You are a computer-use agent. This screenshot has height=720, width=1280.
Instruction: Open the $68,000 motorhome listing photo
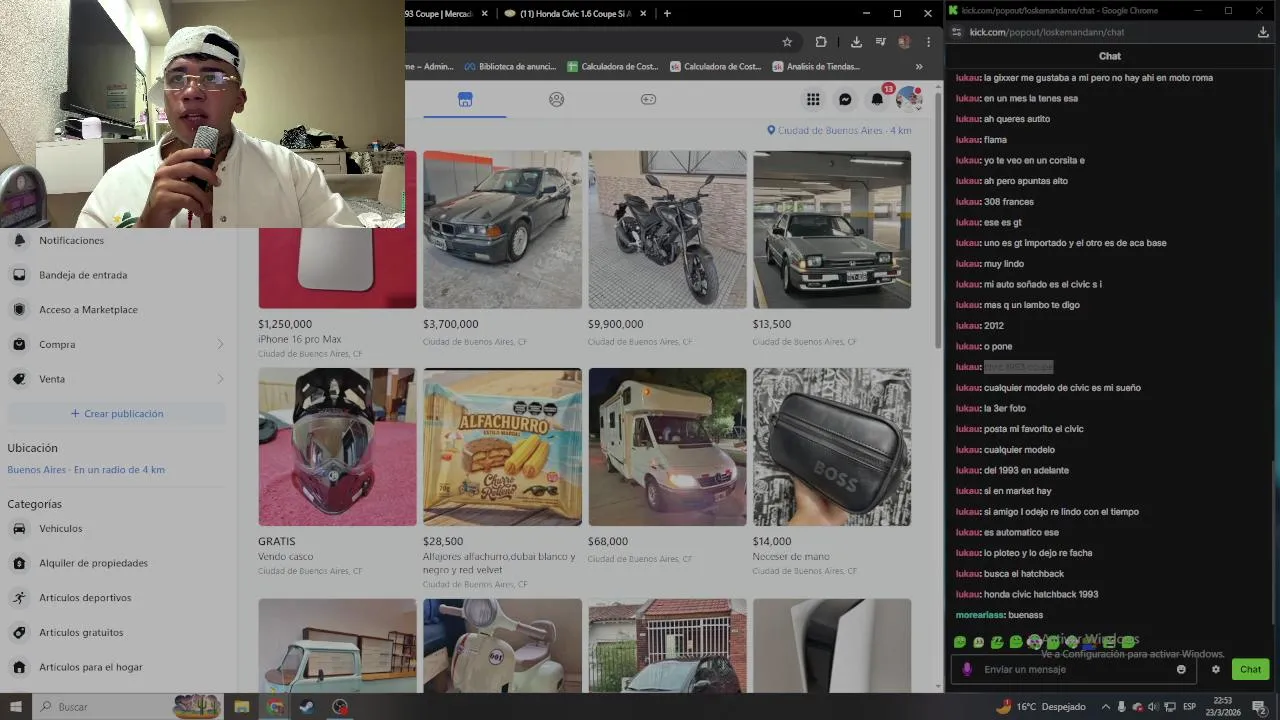tap(667, 447)
